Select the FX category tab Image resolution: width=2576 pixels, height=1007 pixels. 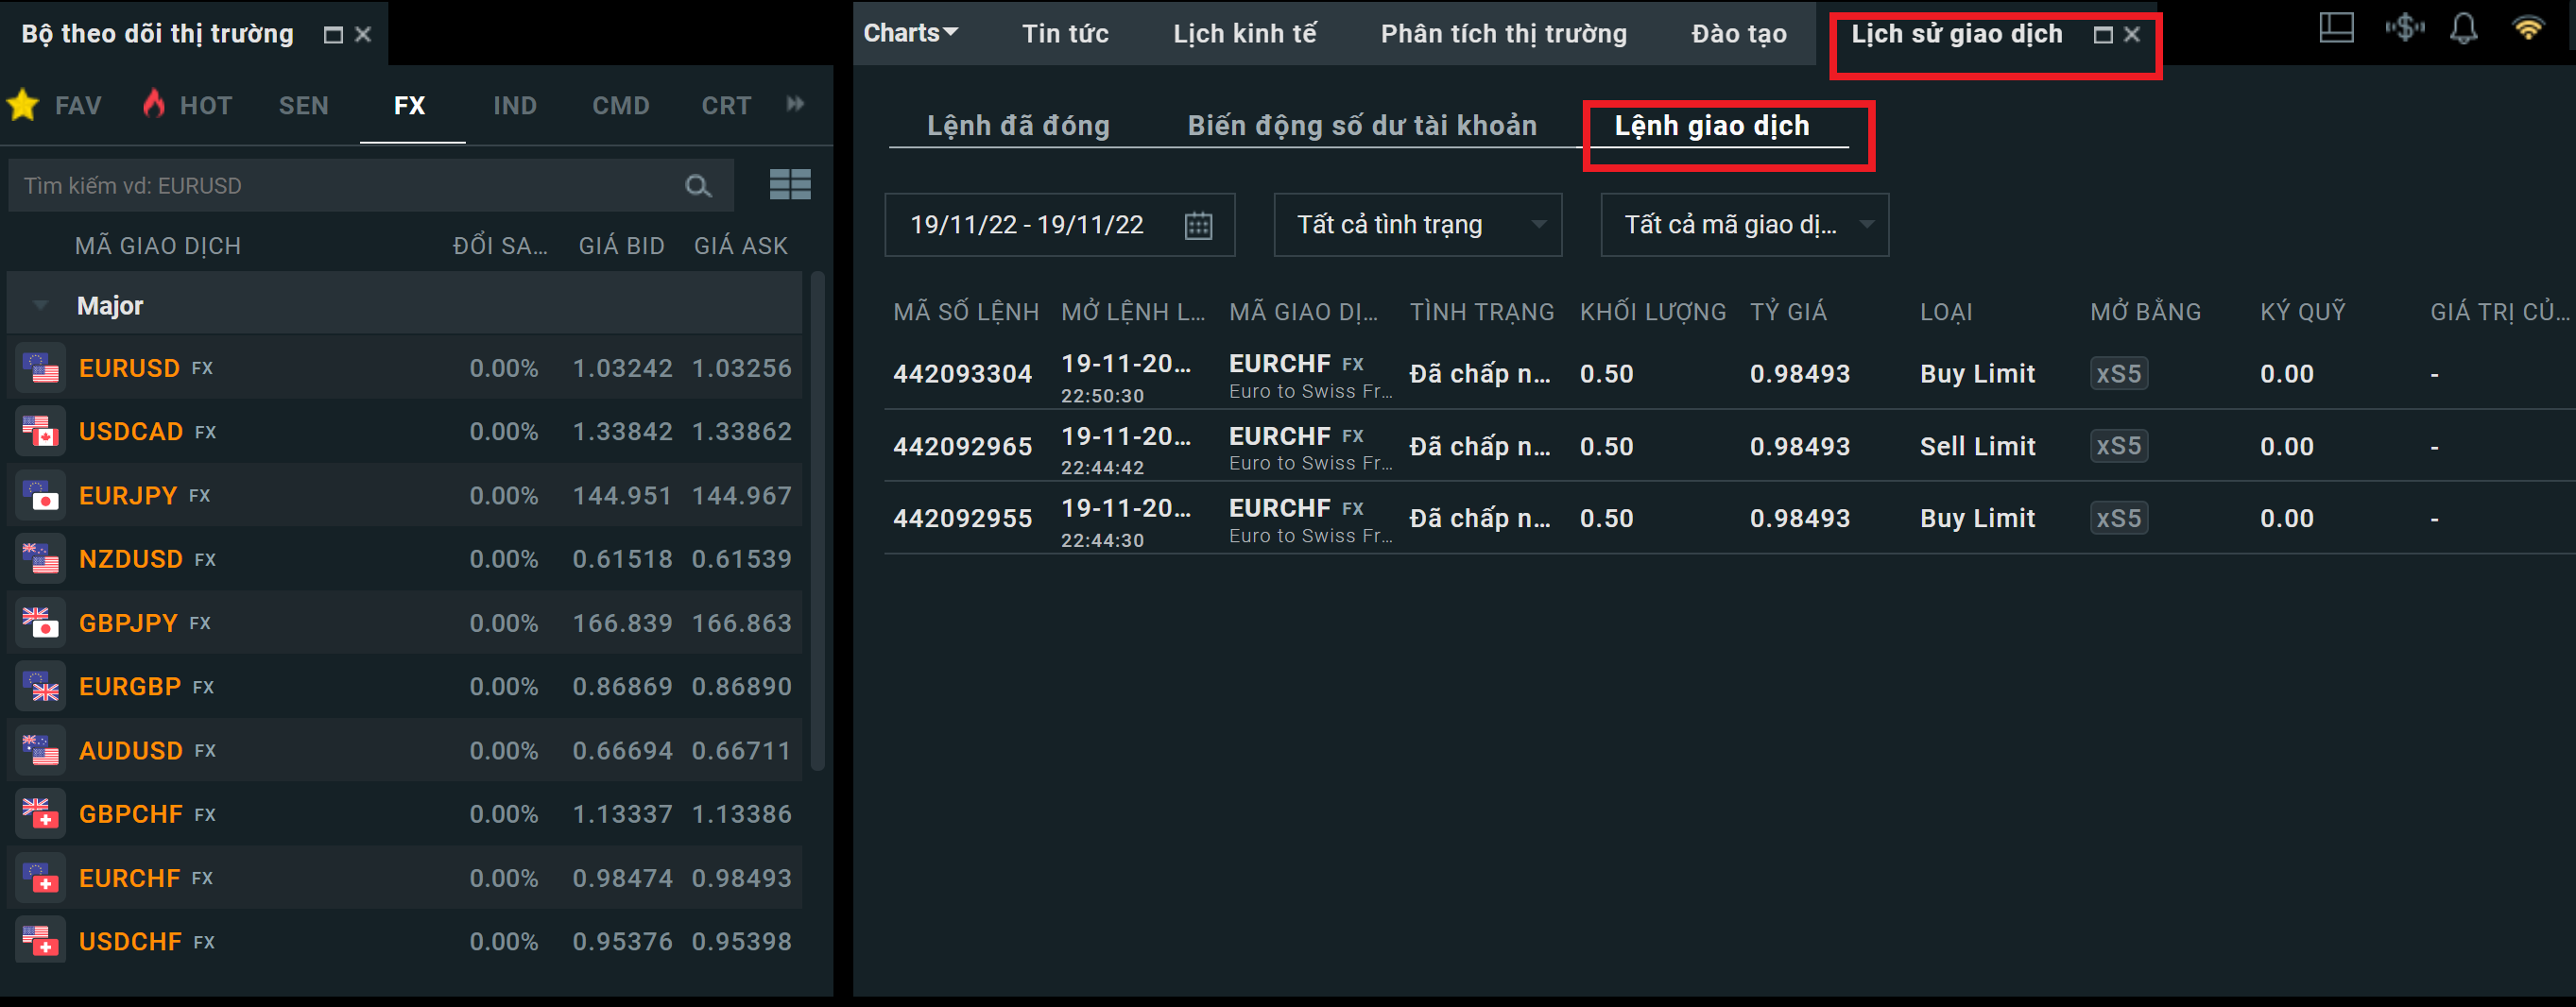tap(409, 105)
